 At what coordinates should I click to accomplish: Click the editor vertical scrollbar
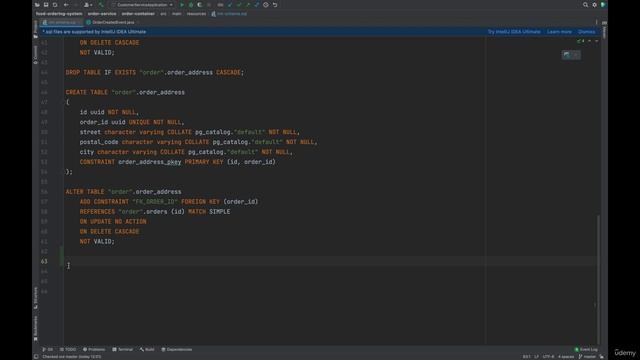tap(598, 280)
